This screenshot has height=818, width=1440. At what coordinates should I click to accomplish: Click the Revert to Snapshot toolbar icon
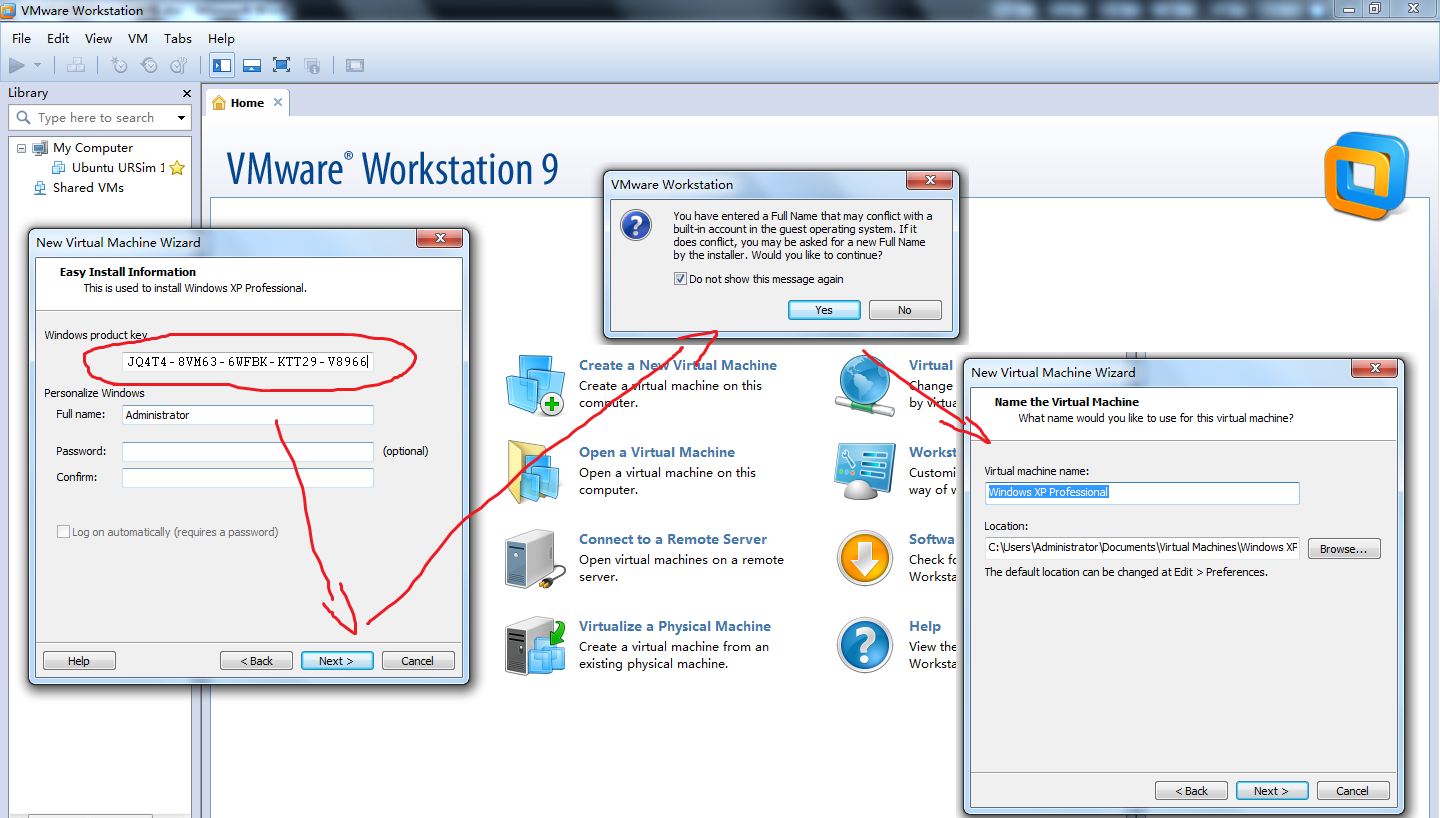[149, 65]
